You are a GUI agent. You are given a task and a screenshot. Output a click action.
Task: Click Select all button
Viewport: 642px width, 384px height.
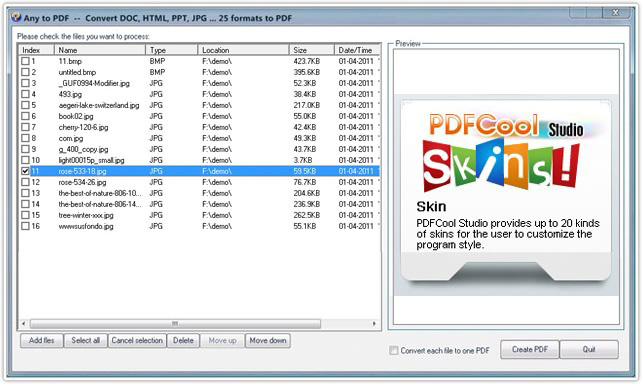click(86, 341)
